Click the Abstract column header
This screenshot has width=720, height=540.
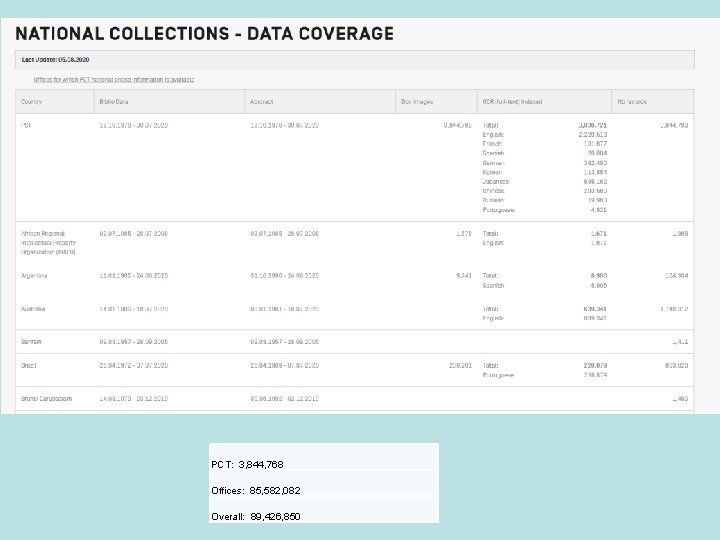[x=320, y=101]
